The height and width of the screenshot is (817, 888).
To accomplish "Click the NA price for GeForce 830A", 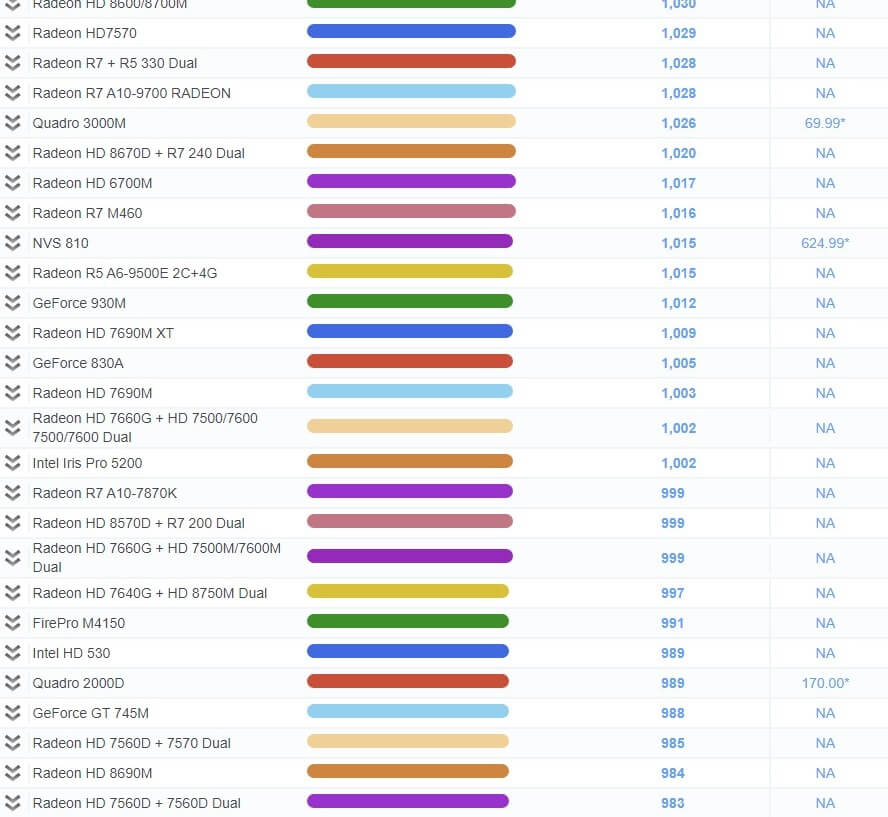I will tap(825, 363).
